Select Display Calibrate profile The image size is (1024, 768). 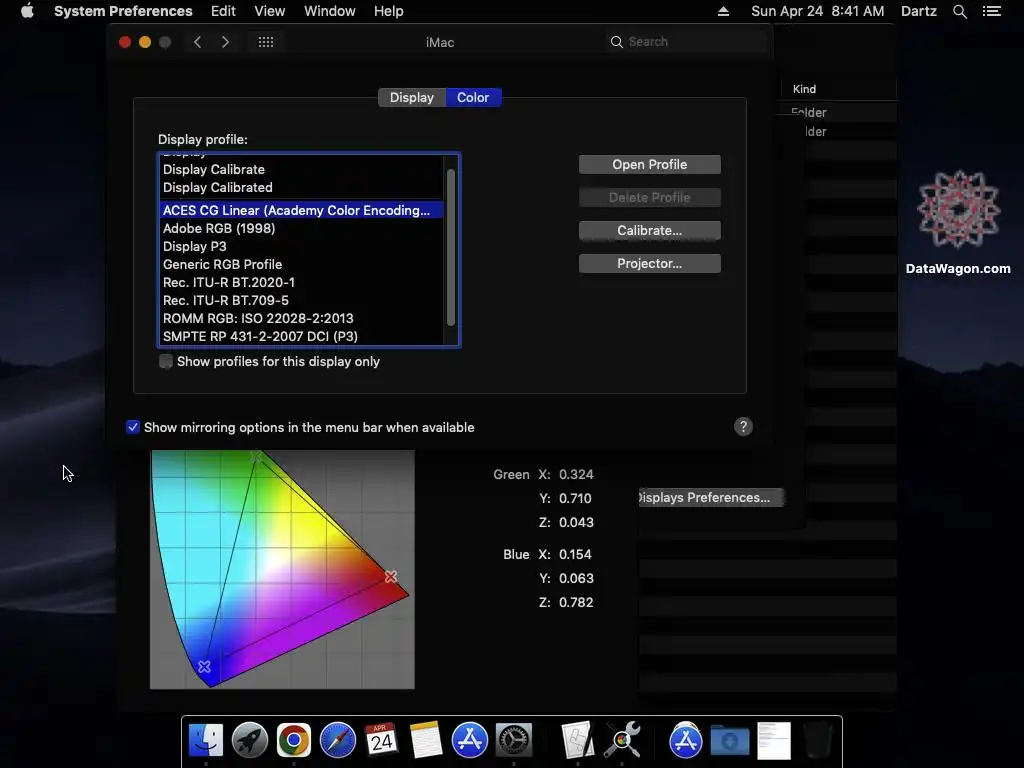[302, 169]
